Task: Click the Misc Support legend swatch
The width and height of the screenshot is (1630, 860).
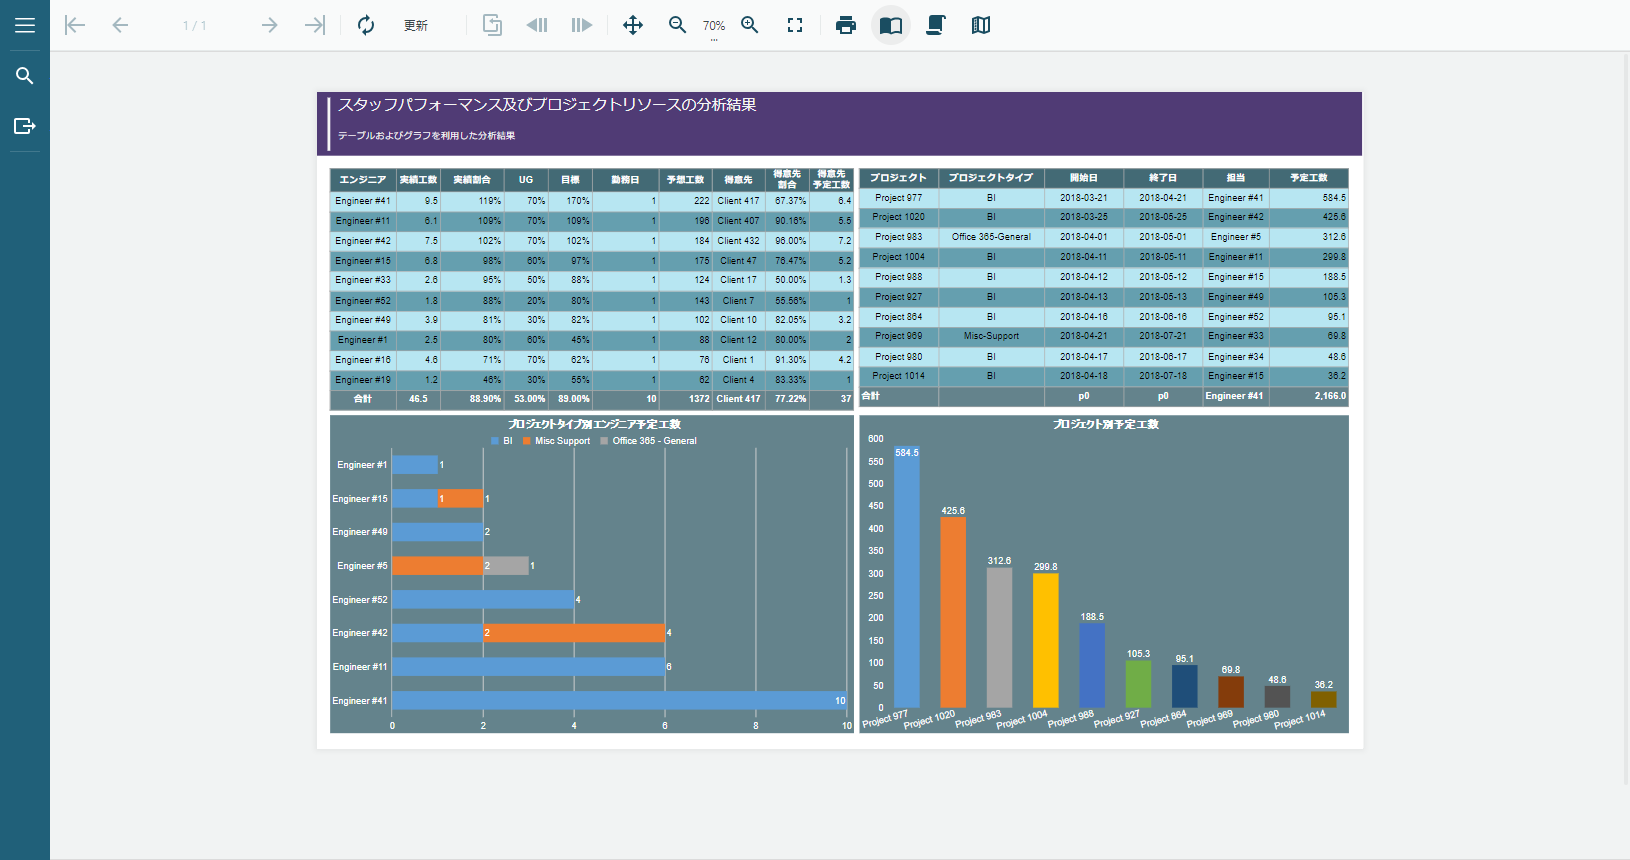Action: click(527, 441)
